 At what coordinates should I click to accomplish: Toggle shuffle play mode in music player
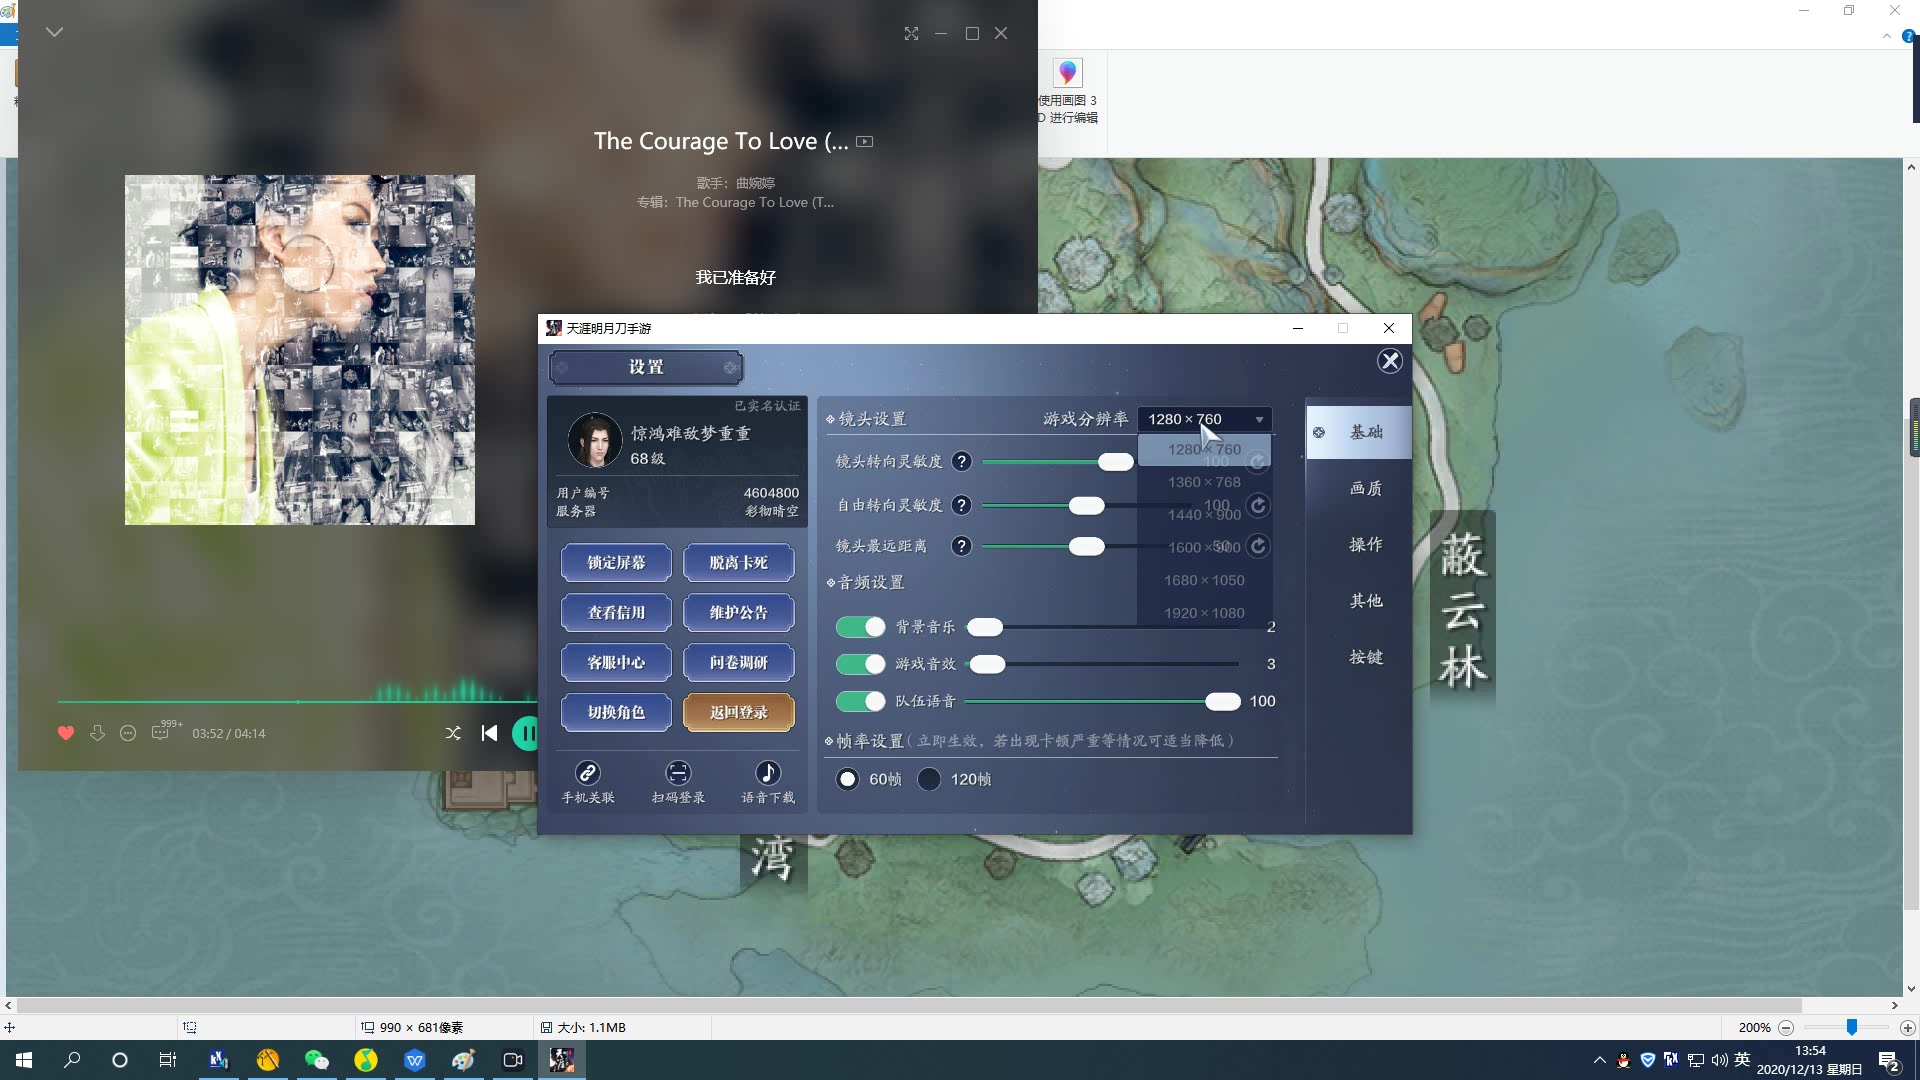(x=453, y=733)
